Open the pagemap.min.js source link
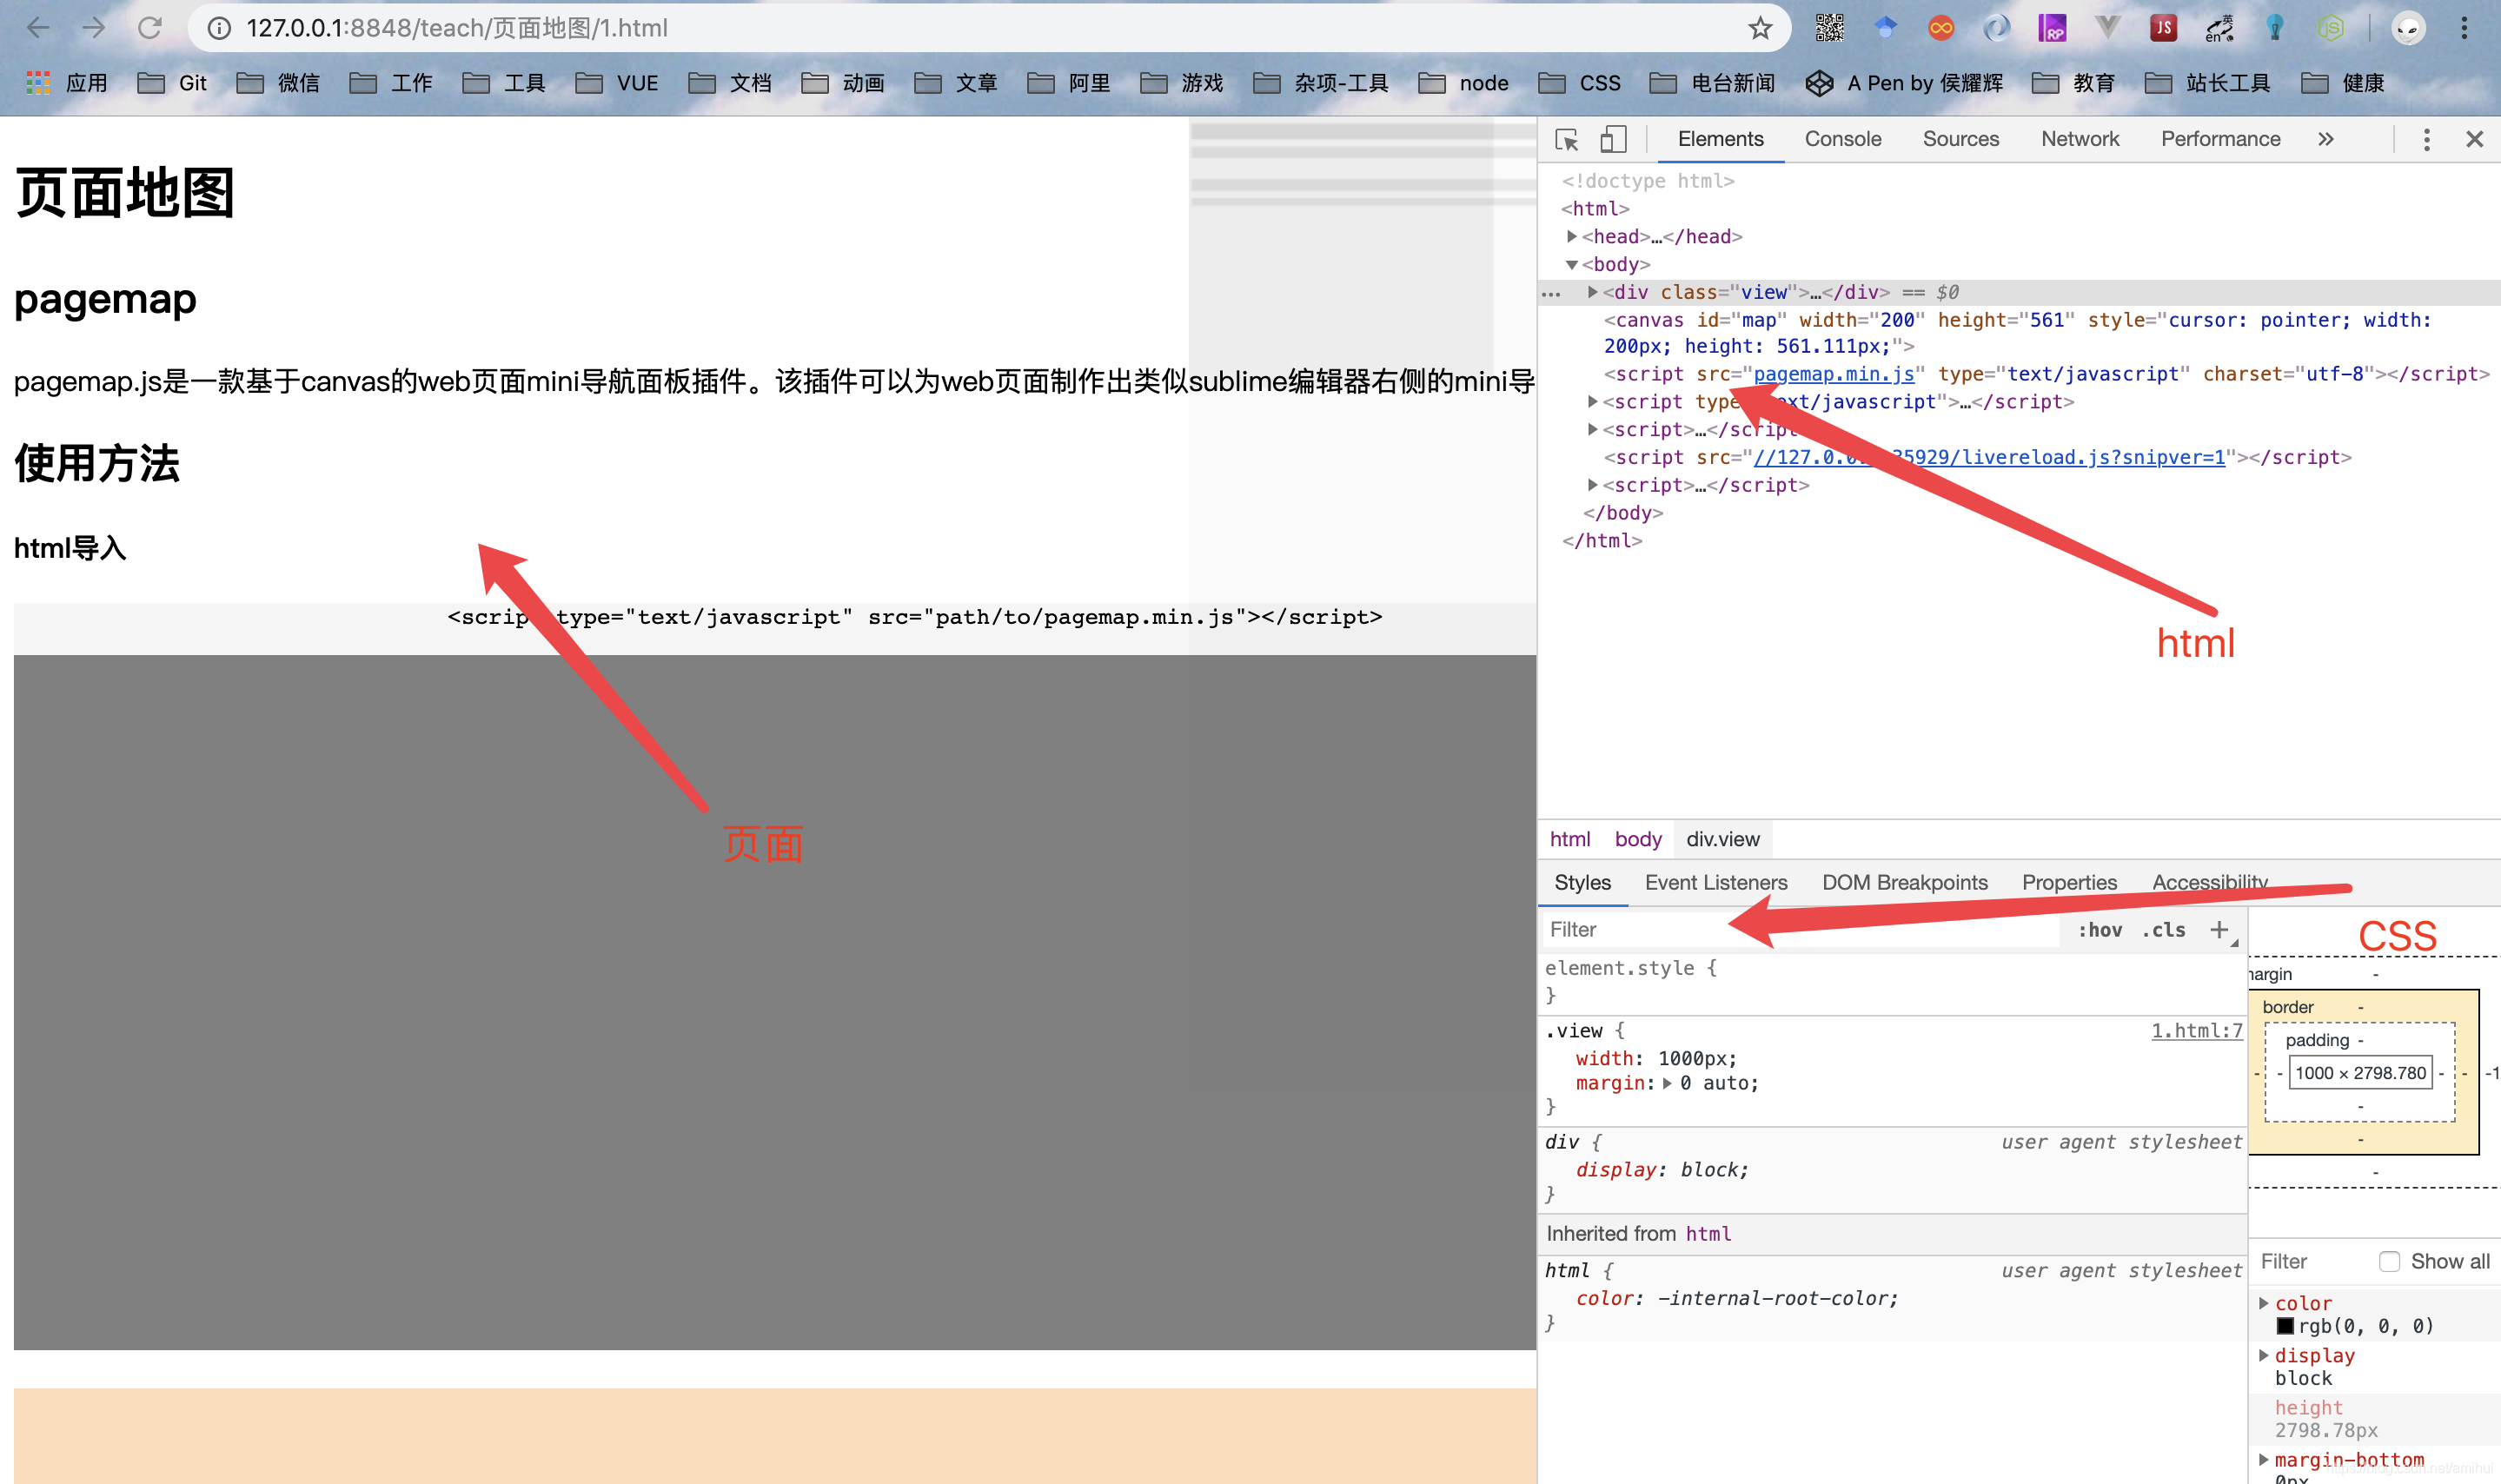Image resolution: width=2501 pixels, height=1484 pixels. pyautogui.click(x=1833, y=374)
